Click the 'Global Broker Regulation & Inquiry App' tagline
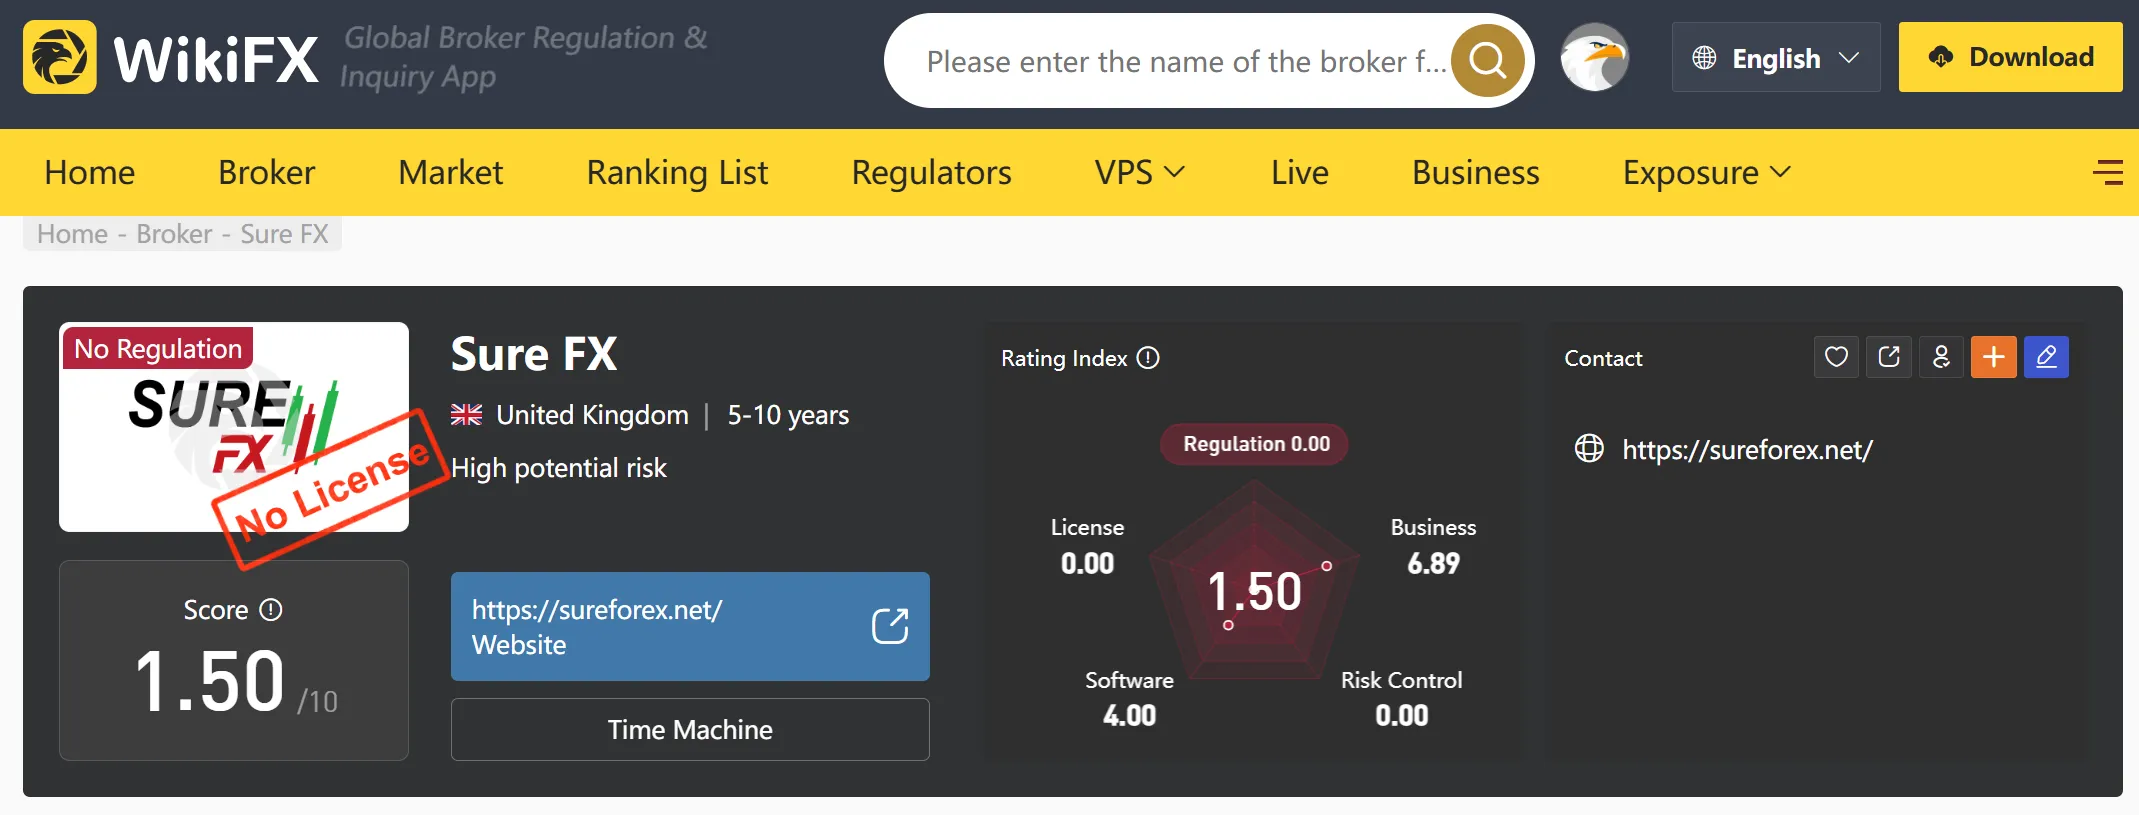Viewport: 2139px width, 815px height. (524, 57)
